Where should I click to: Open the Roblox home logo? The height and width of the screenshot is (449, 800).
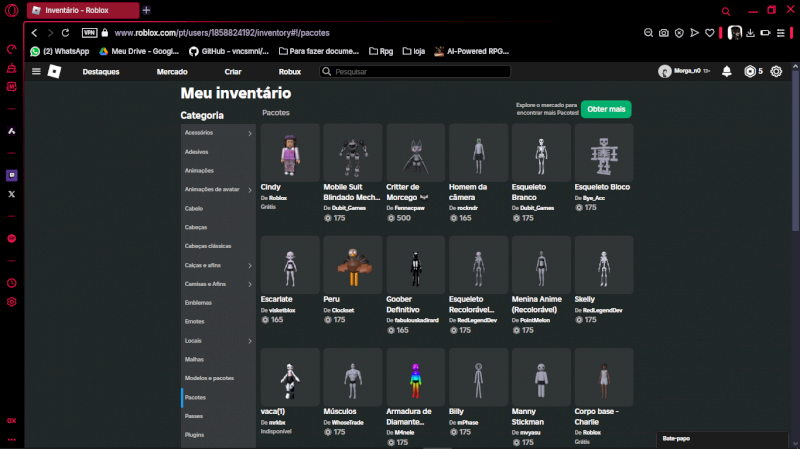(54, 71)
